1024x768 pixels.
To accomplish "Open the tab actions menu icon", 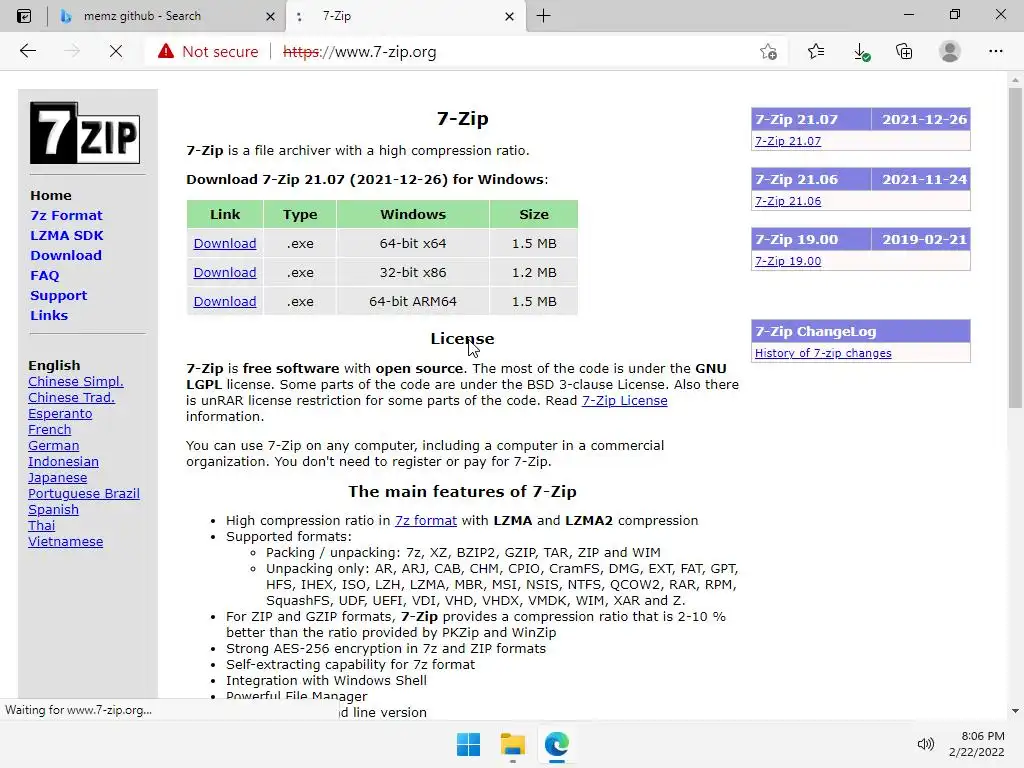I will point(24,16).
